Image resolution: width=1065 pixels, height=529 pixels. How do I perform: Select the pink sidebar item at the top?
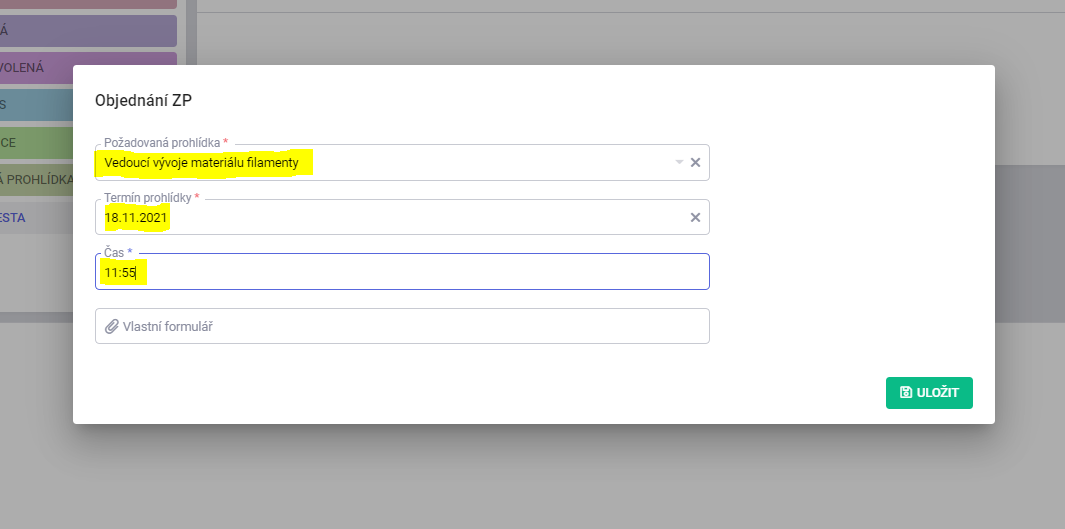click(88, 5)
